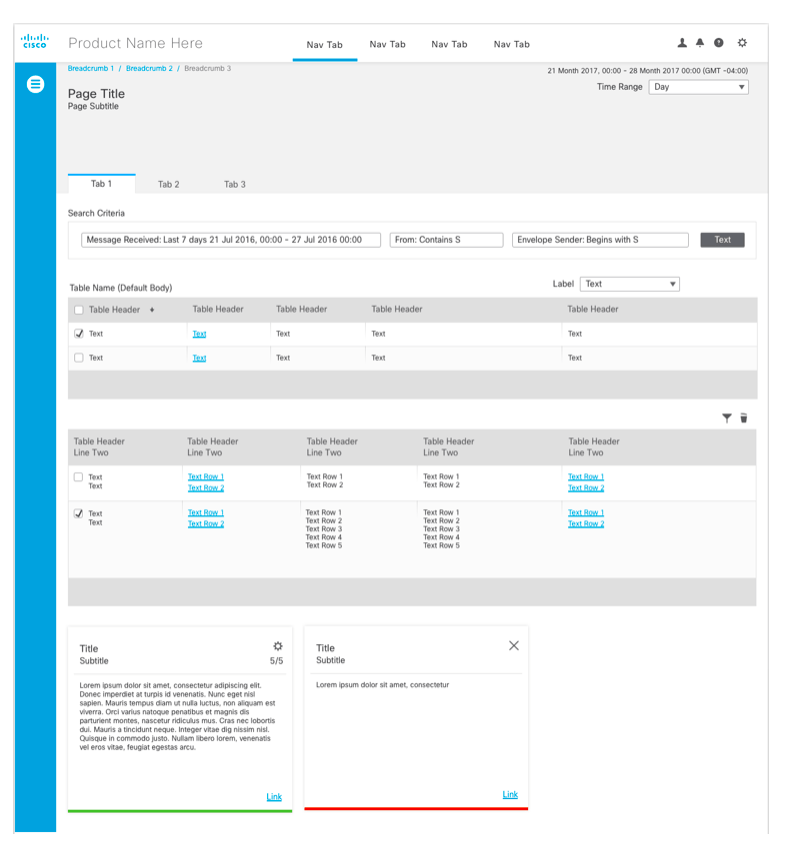Toggle select-all checkbox in first table header
Image resolution: width=796 pixels, height=868 pixels.
(79, 310)
